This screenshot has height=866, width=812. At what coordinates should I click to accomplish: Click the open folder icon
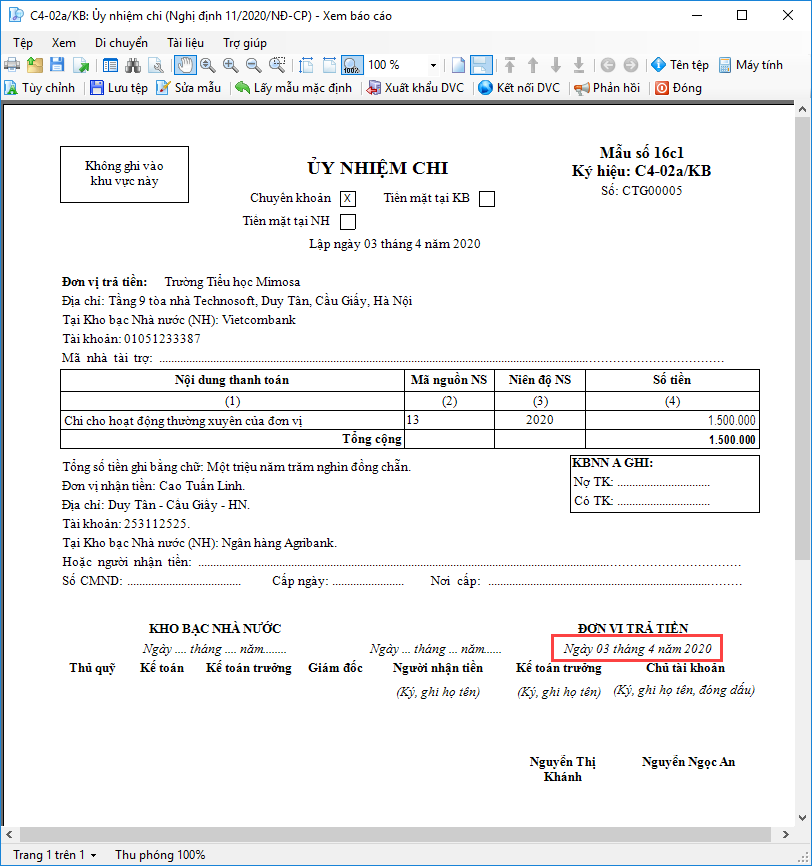click(x=35, y=65)
